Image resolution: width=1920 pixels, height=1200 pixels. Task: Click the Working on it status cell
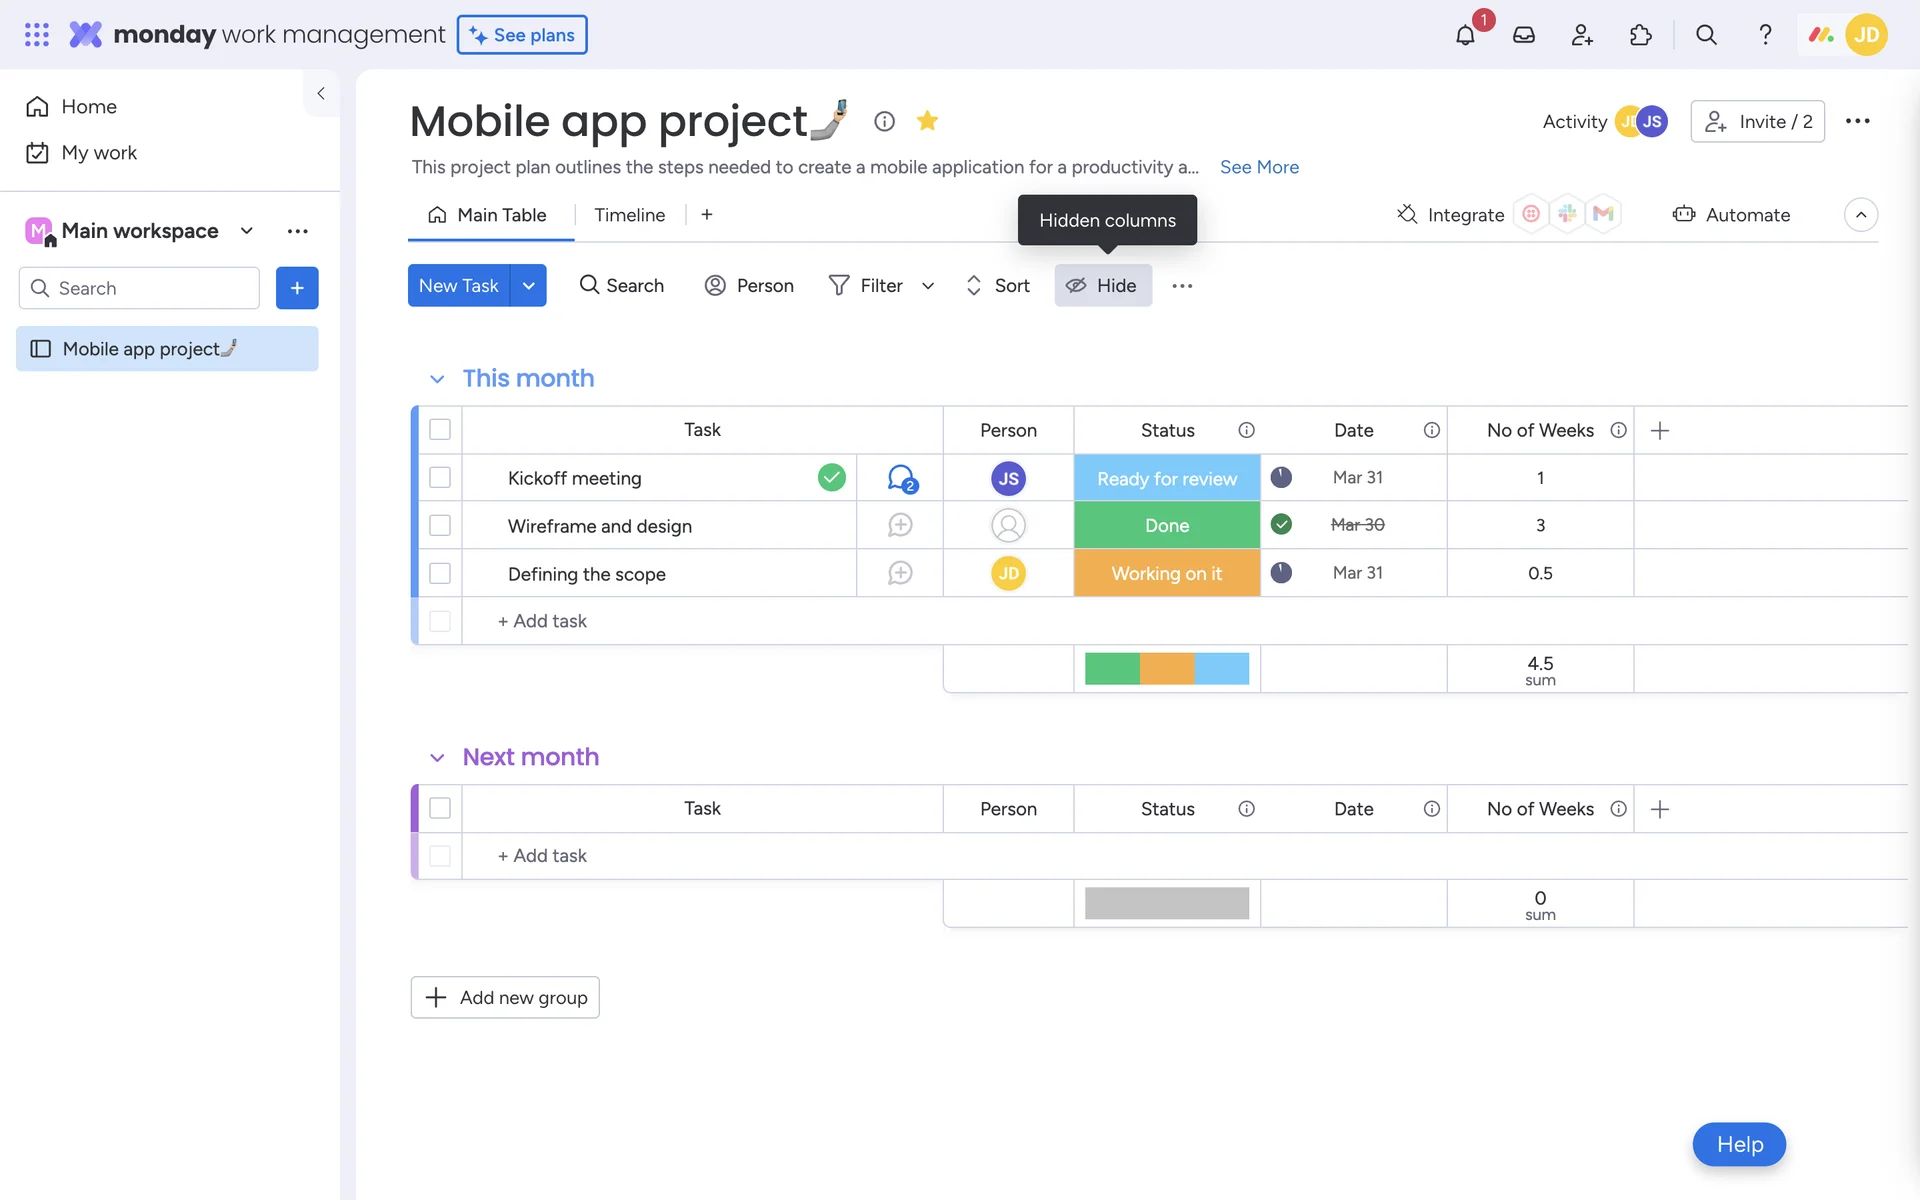point(1166,574)
